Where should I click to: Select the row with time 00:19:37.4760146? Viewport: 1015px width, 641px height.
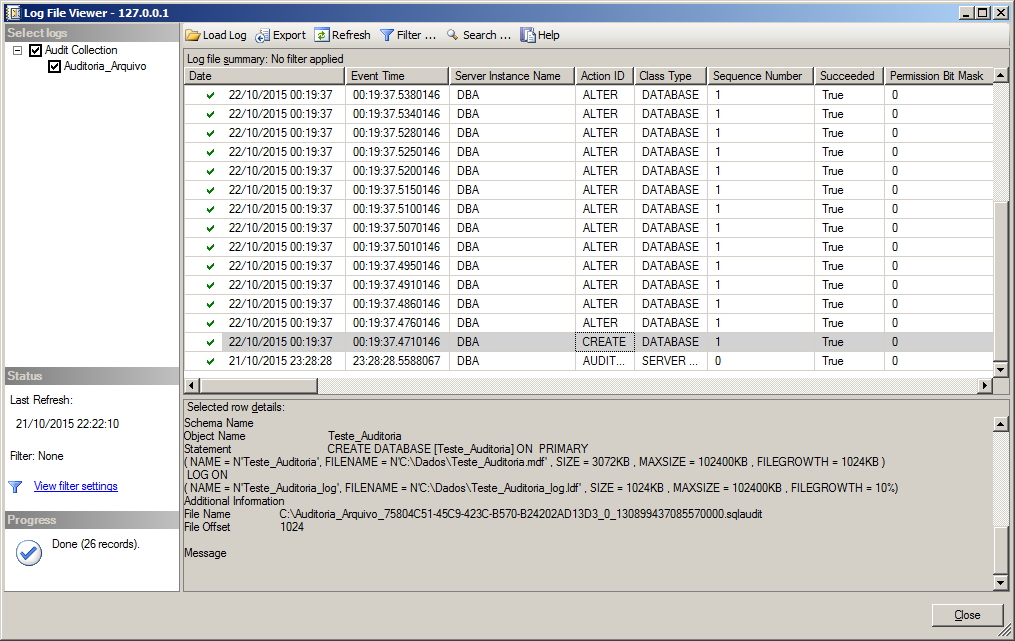click(588, 323)
